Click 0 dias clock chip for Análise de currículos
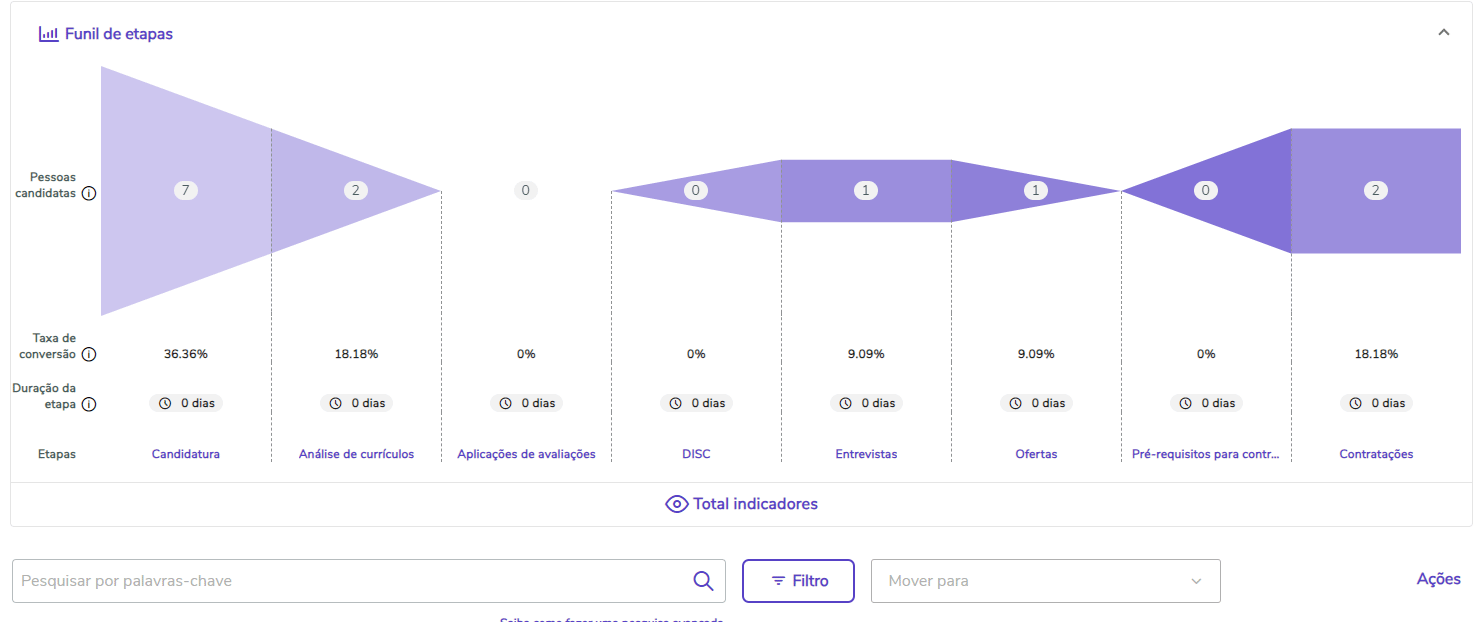1481x622 pixels. coord(356,403)
